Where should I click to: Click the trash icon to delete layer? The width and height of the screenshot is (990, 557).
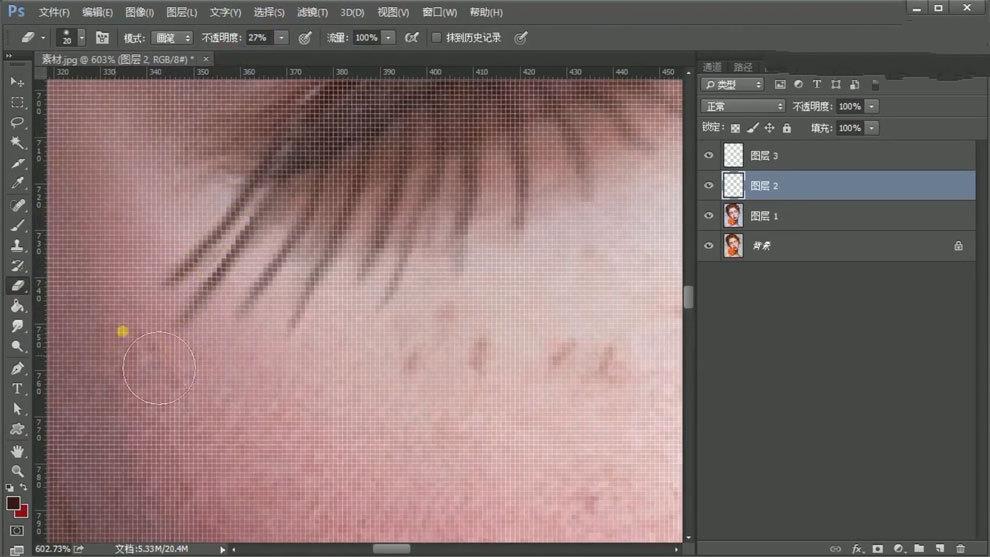click(x=960, y=549)
